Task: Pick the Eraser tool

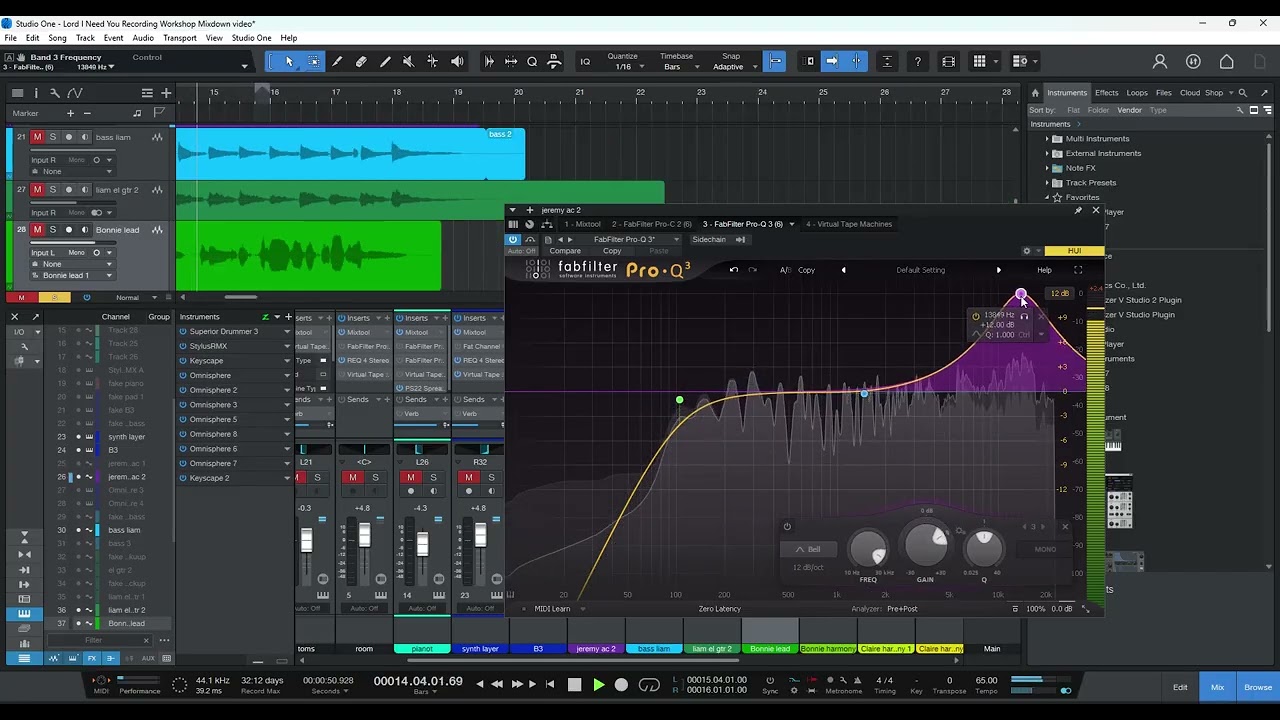Action: (361, 61)
